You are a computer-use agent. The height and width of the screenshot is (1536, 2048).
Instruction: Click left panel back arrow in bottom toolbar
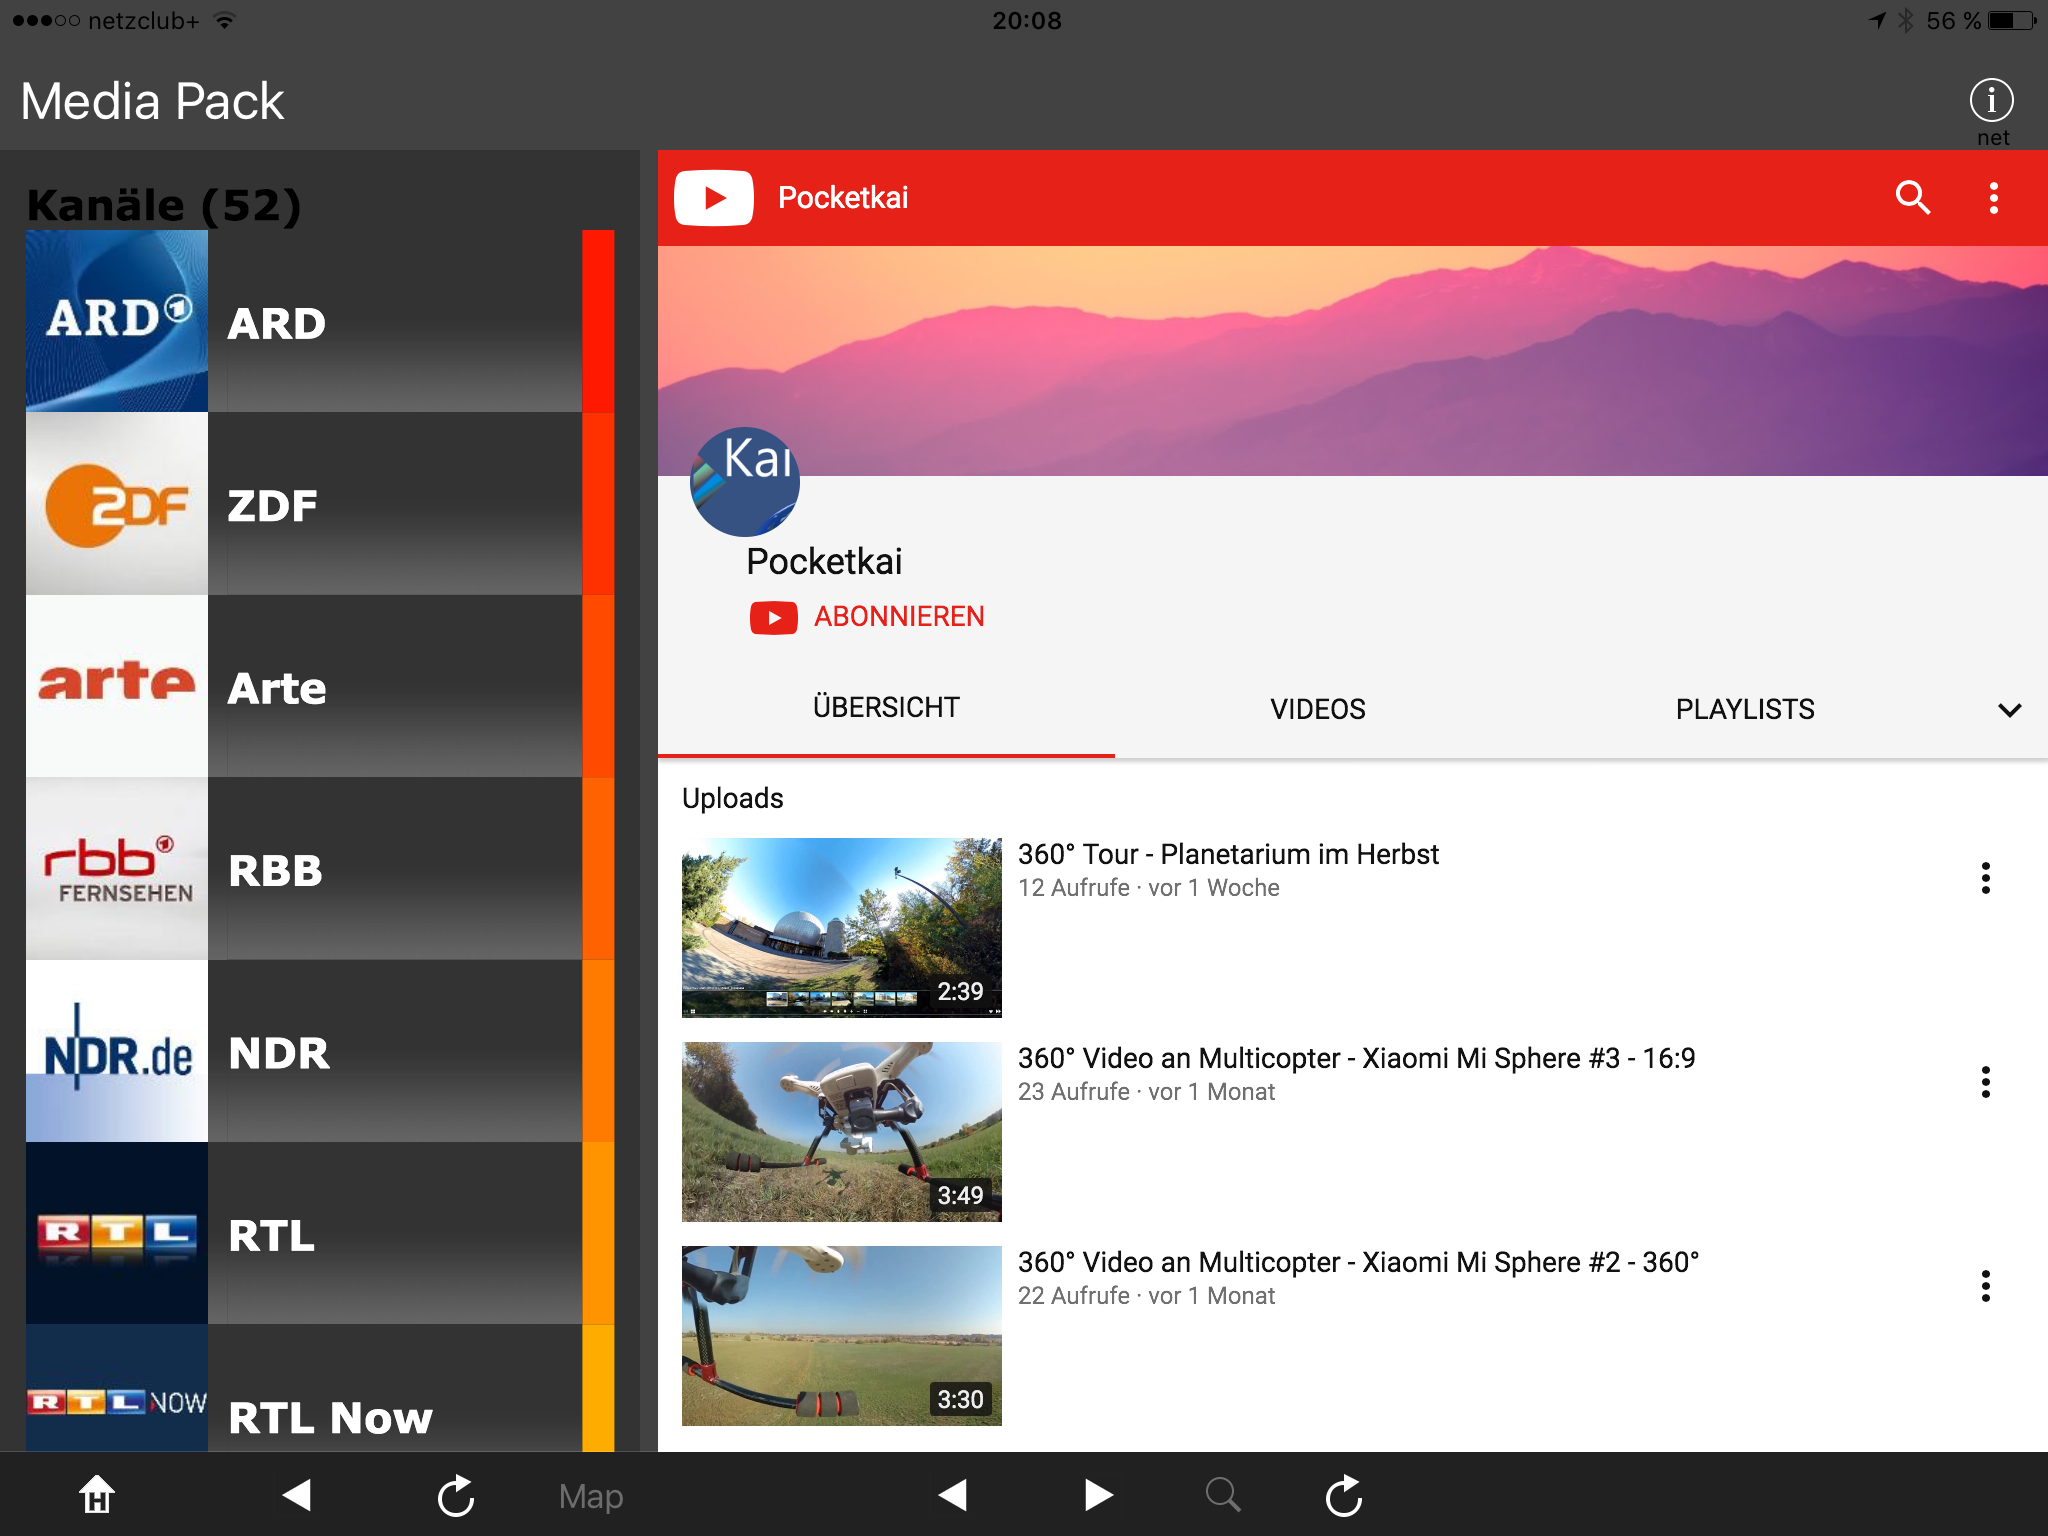click(297, 1495)
